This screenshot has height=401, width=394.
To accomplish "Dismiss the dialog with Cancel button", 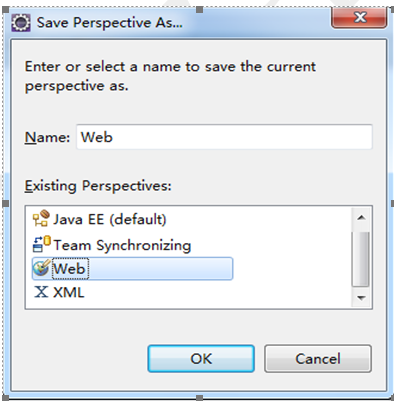I will 318,359.
